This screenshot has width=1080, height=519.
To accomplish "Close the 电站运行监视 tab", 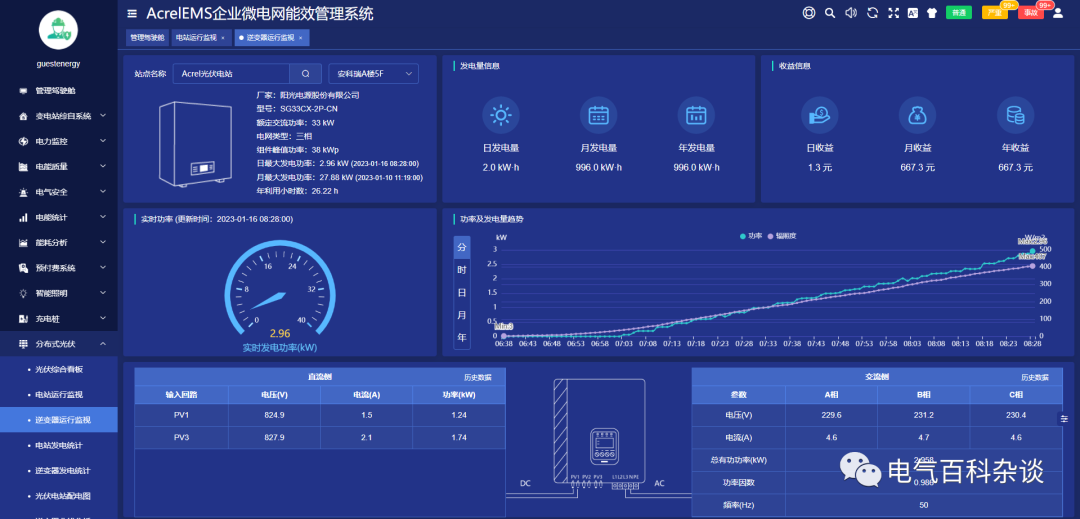I will pyautogui.click(x=222, y=38).
